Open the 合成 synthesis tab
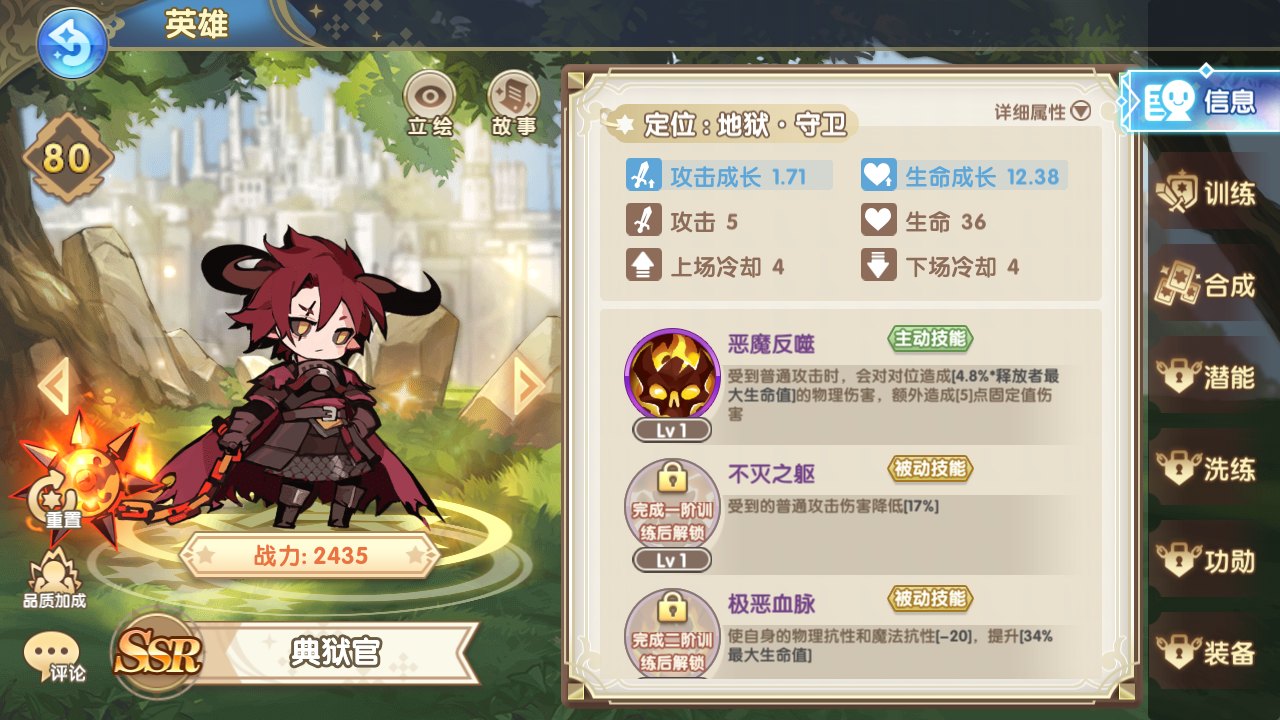 pos(1208,285)
